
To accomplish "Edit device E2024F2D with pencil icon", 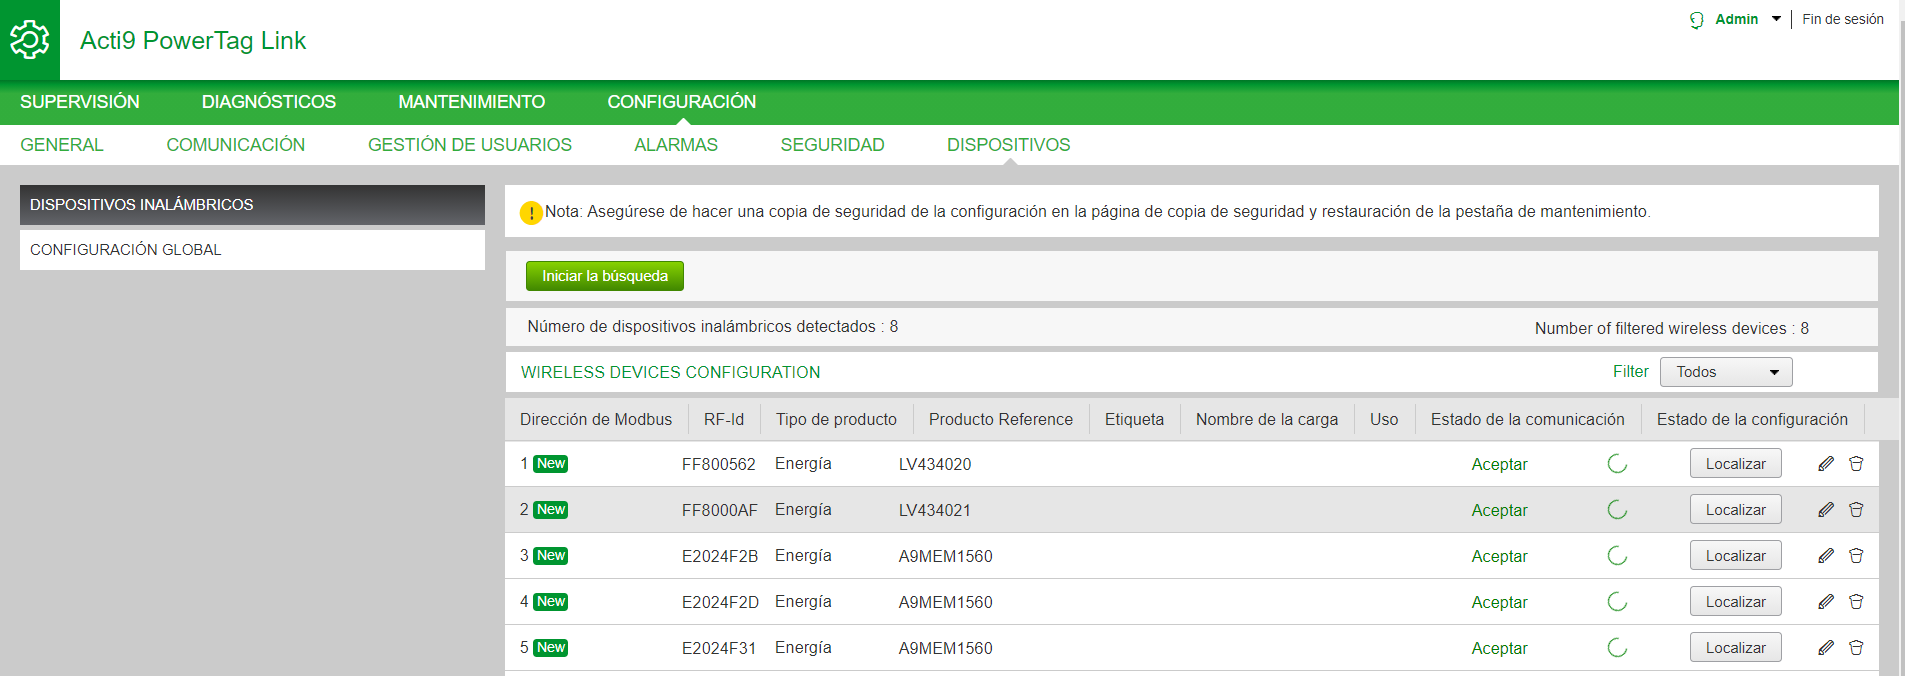I will pos(1825,602).
